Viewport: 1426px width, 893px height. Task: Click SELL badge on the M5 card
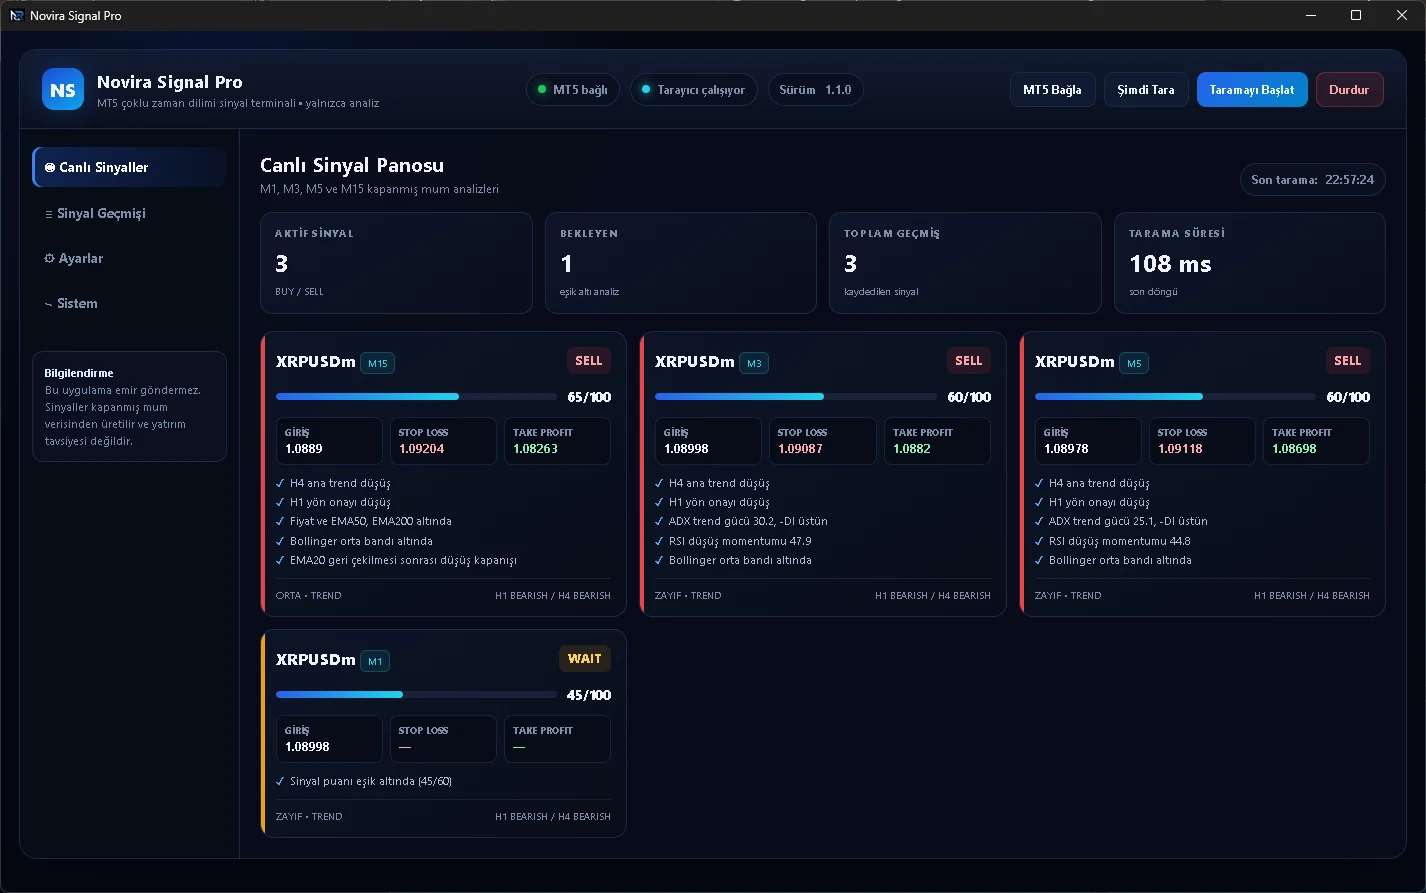1348,361
